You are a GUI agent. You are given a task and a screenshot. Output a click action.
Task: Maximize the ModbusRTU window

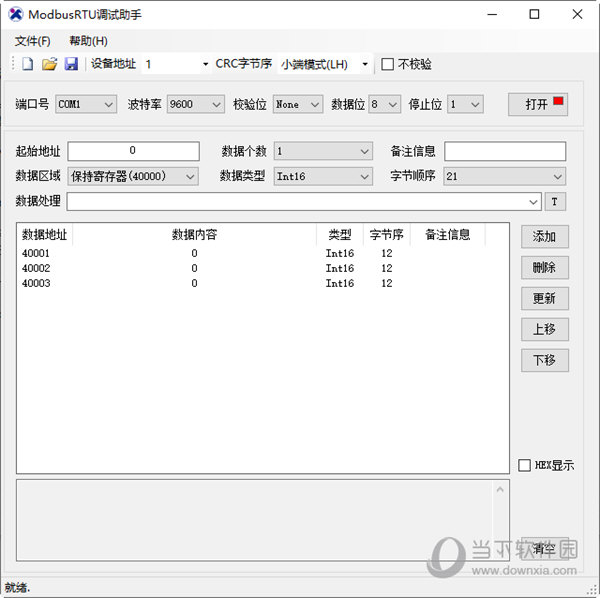click(534, 15)
